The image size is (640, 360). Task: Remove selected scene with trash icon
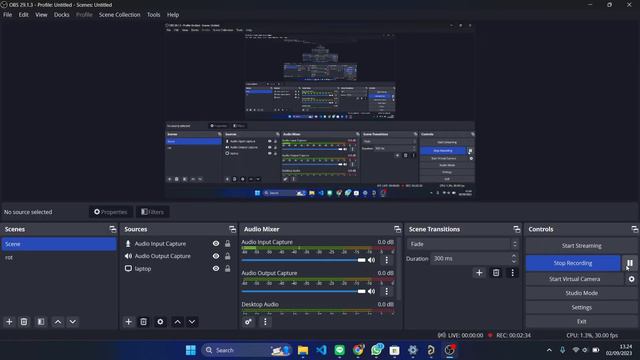coord(24,322)
